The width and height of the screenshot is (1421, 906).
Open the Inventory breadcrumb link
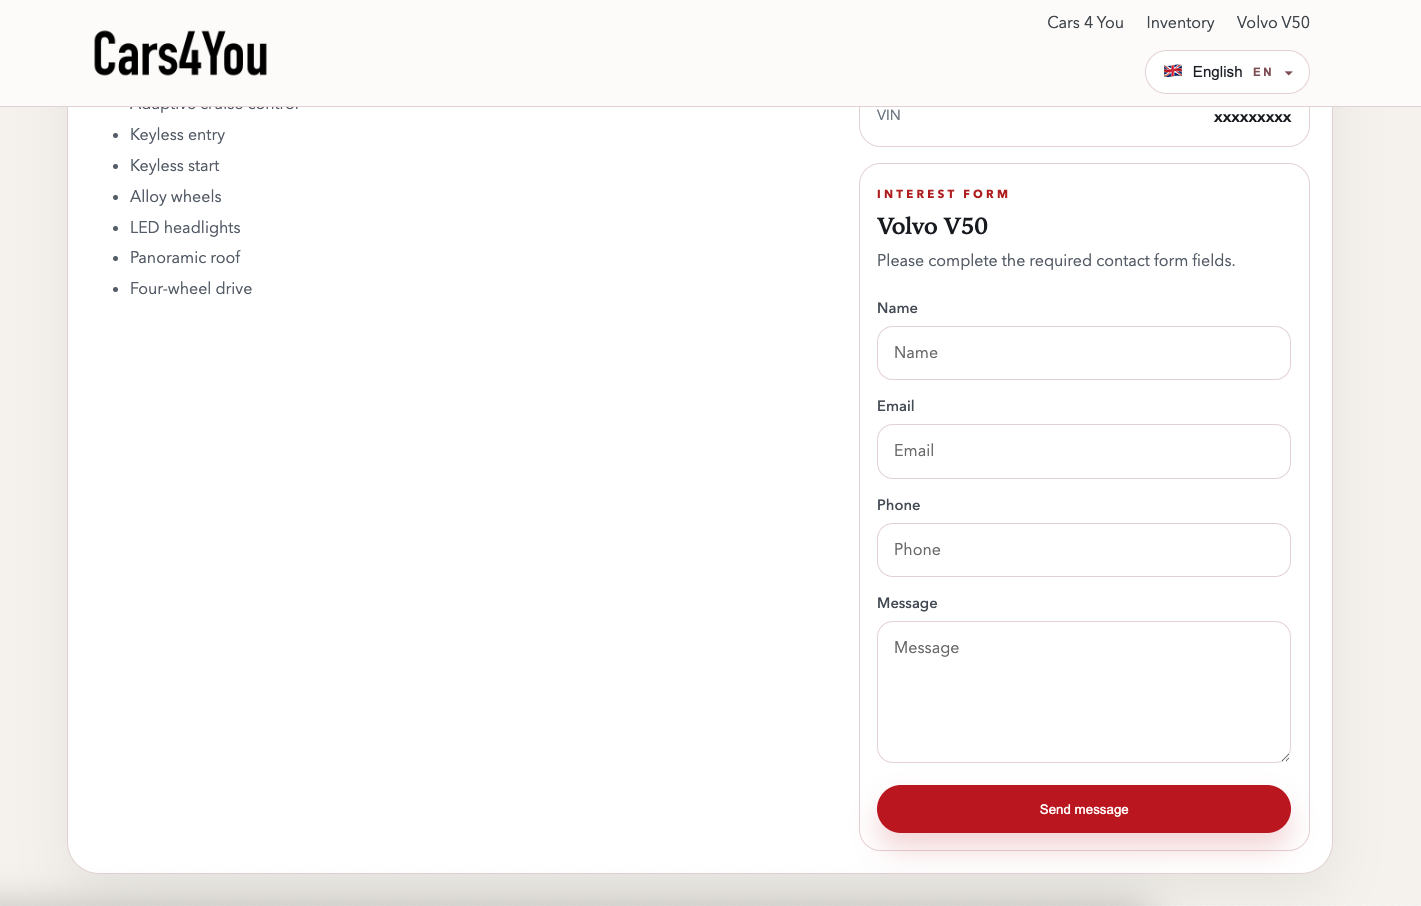point(1180,23)
